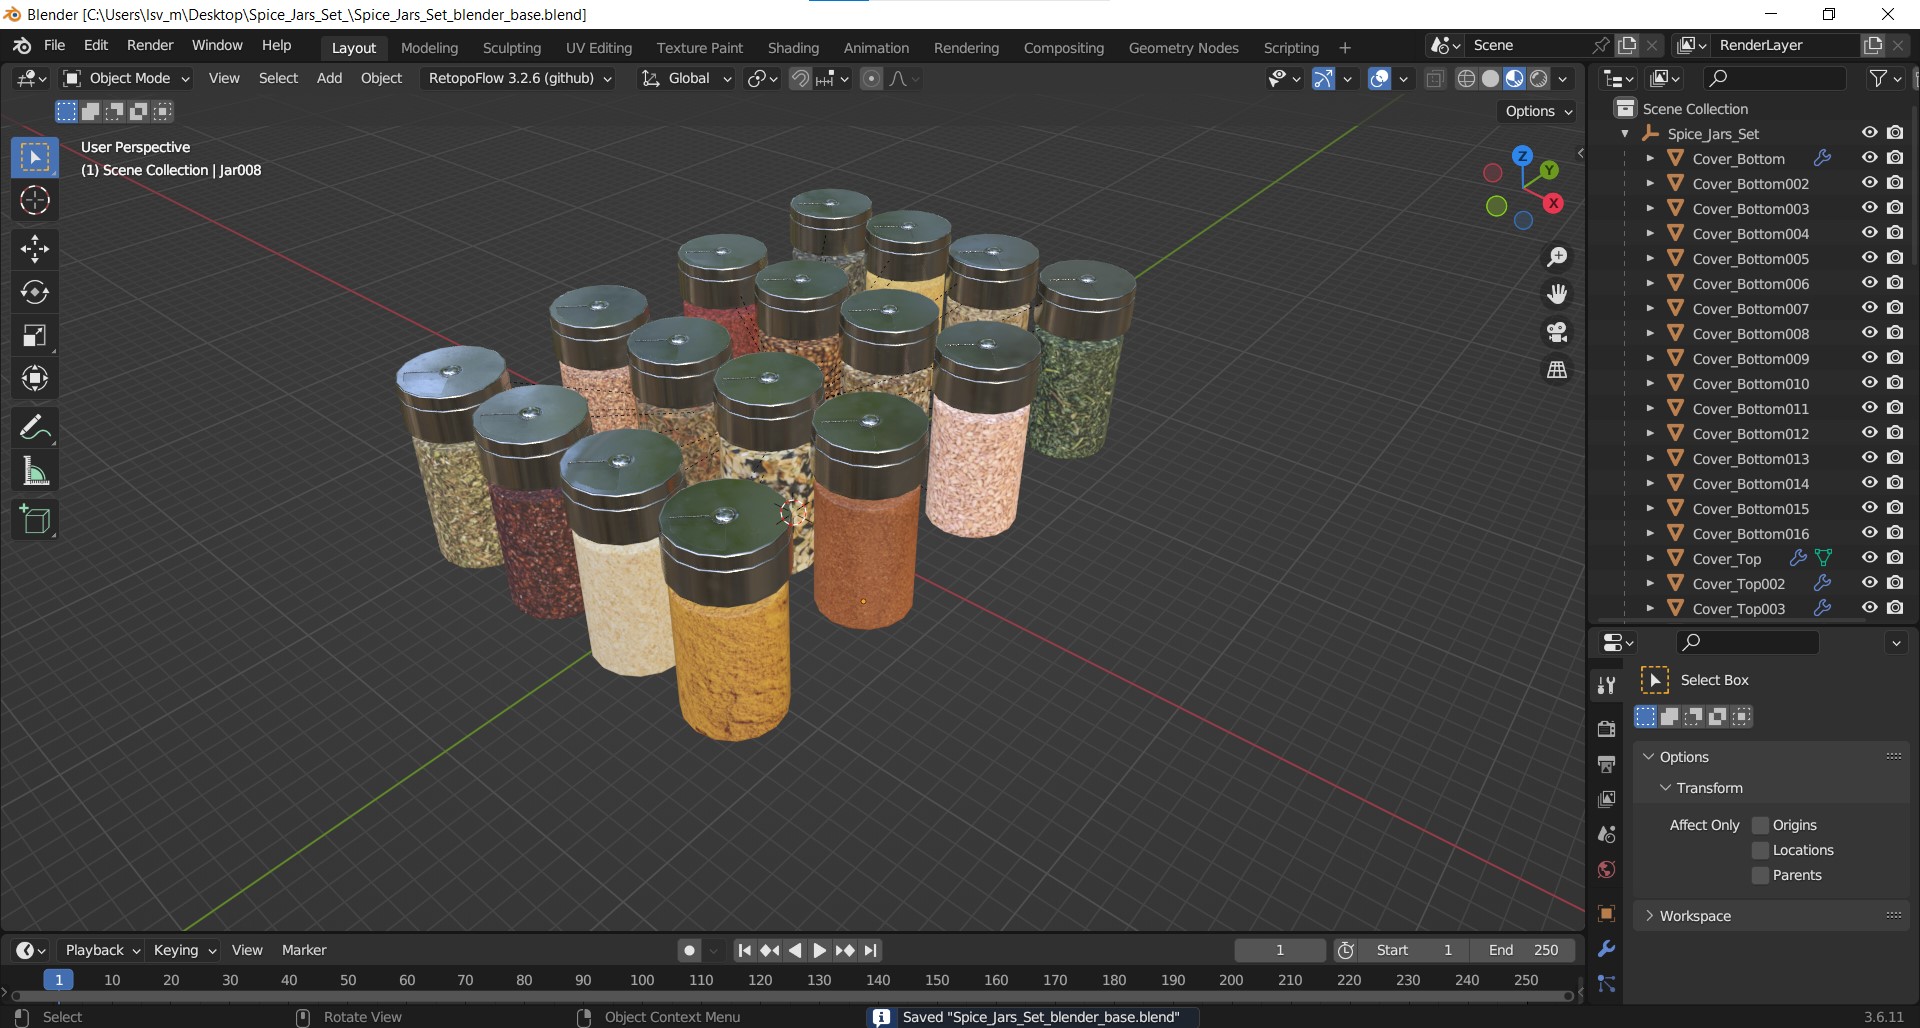Select the Add Cube tool
This screenshot has width=1920, height=1028.
(x=35, y=520)
